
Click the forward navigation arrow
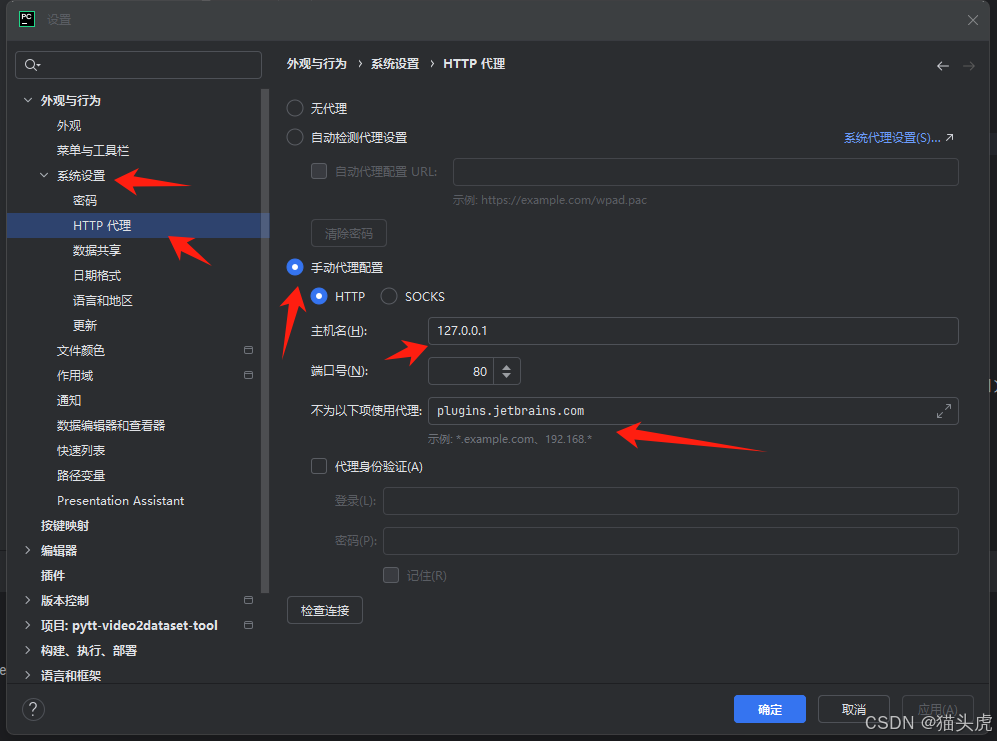click(x=968, y=65)
